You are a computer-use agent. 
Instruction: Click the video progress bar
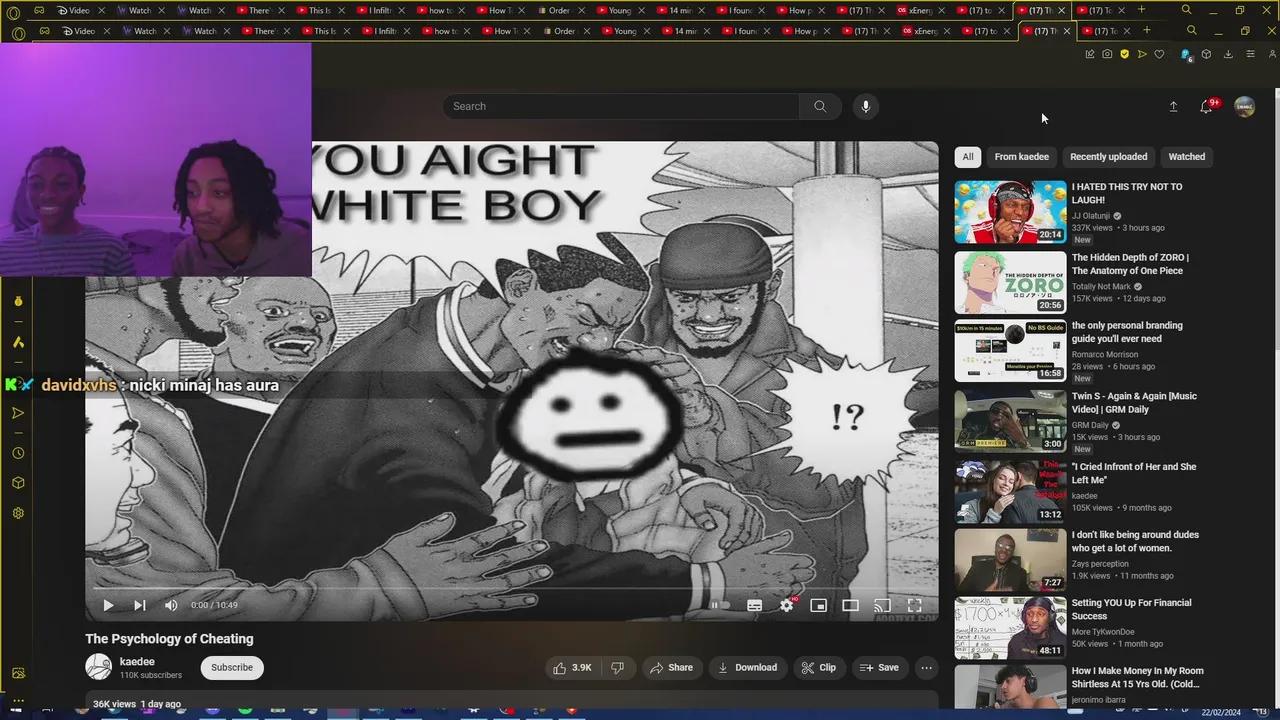point(511,588)
